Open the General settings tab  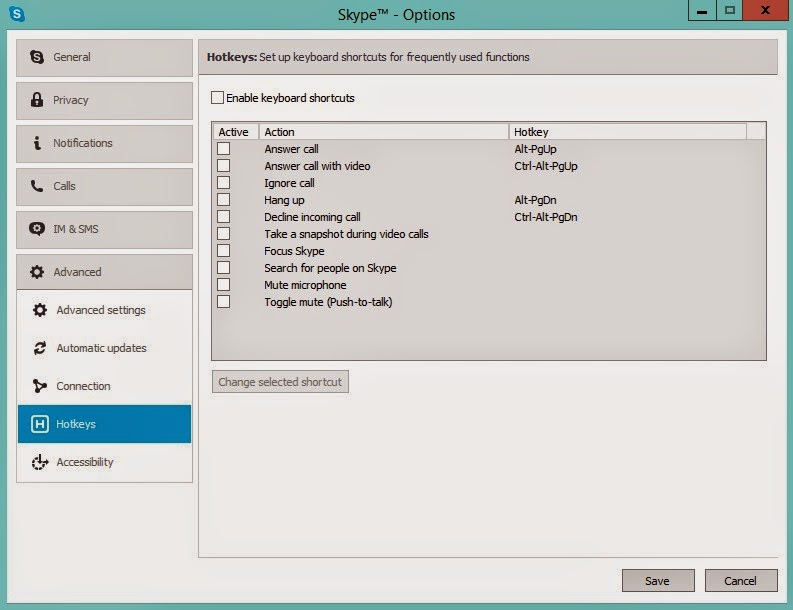click(x=105, y=58)
